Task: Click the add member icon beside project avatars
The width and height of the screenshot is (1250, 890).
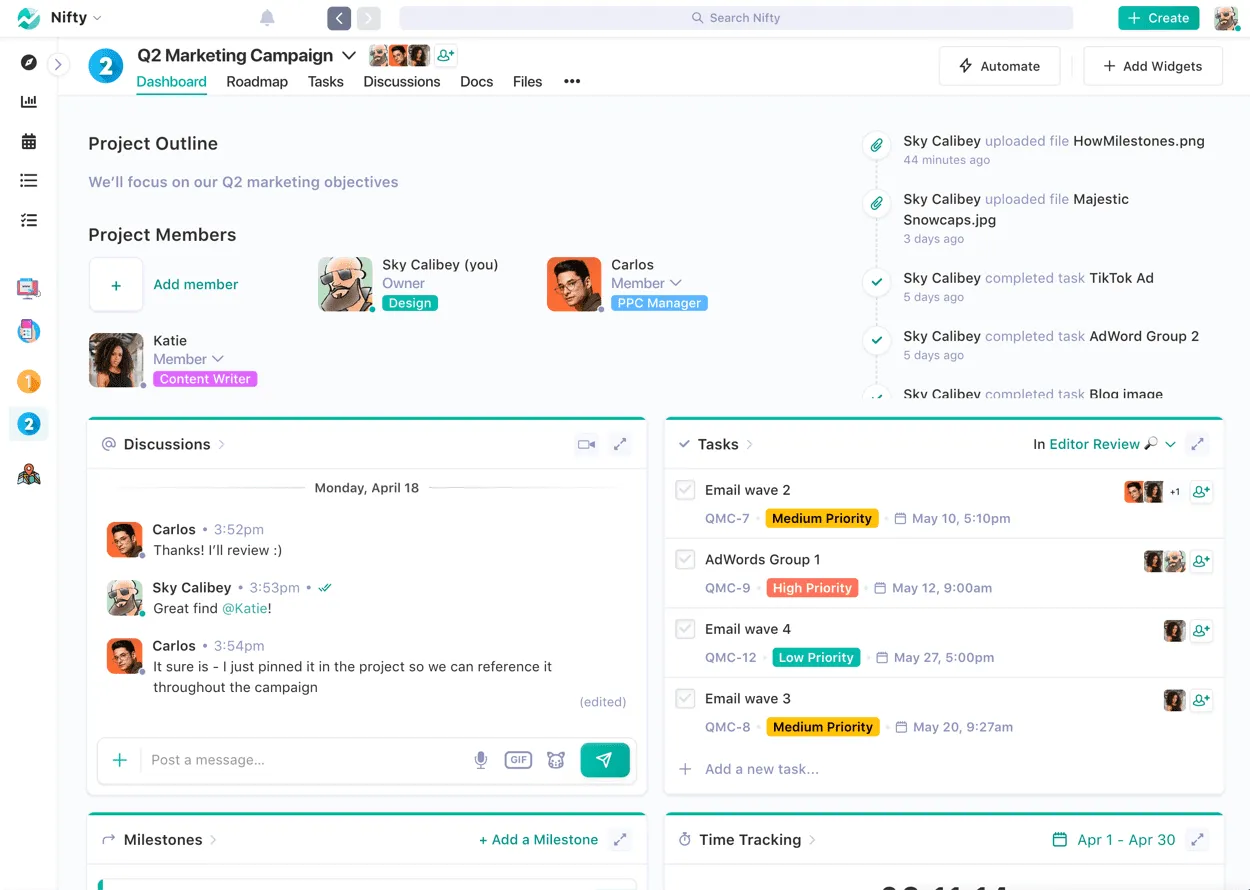Action: coord(446,56)
